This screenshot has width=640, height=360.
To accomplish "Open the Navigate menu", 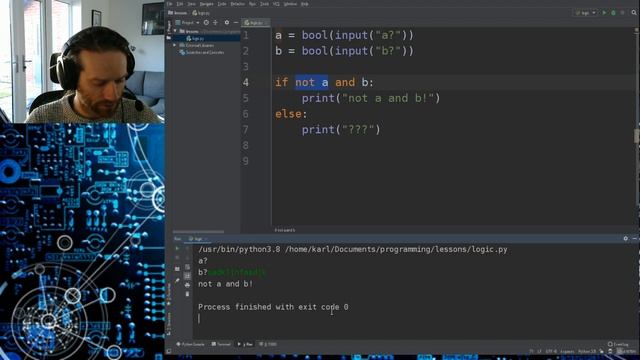I will pos(207,4).
